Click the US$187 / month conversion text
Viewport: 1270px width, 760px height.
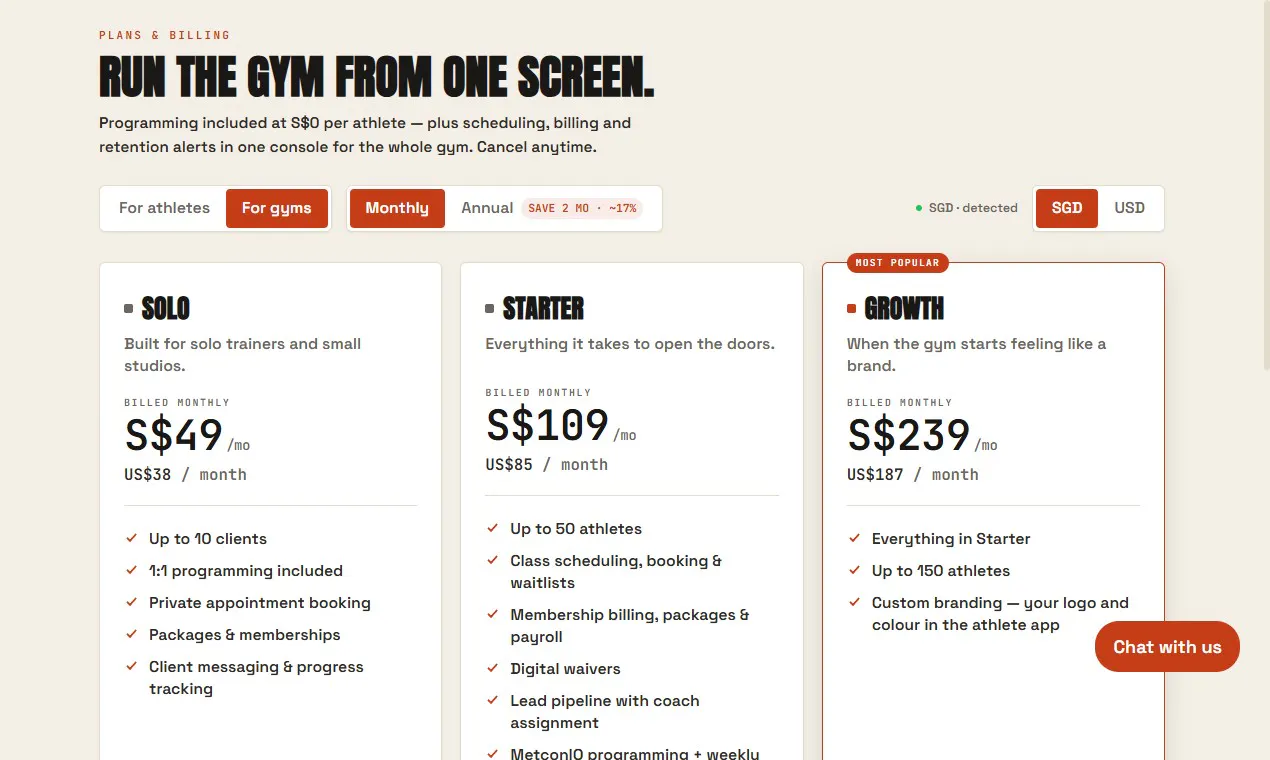tap(913, 474)
